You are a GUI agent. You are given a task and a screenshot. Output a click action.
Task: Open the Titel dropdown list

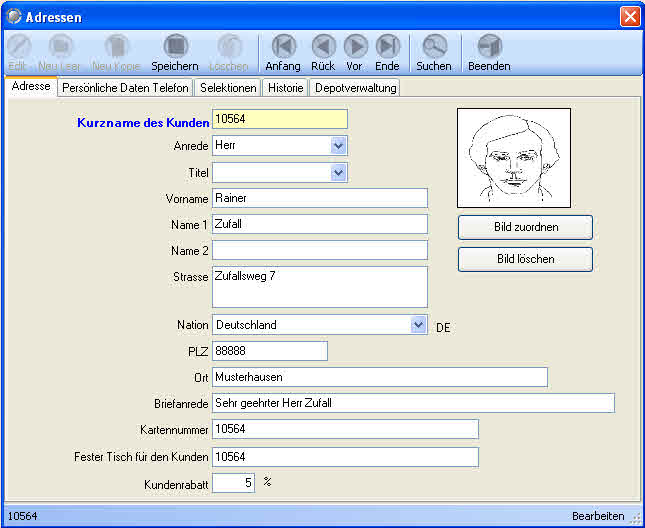[338, 173]
